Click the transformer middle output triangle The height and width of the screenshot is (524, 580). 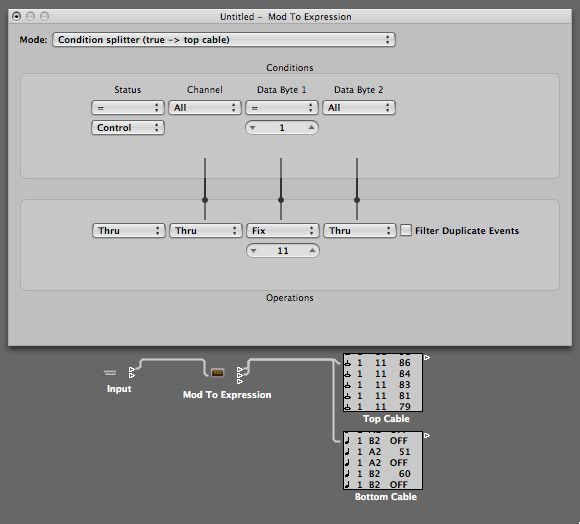[240, 375]
